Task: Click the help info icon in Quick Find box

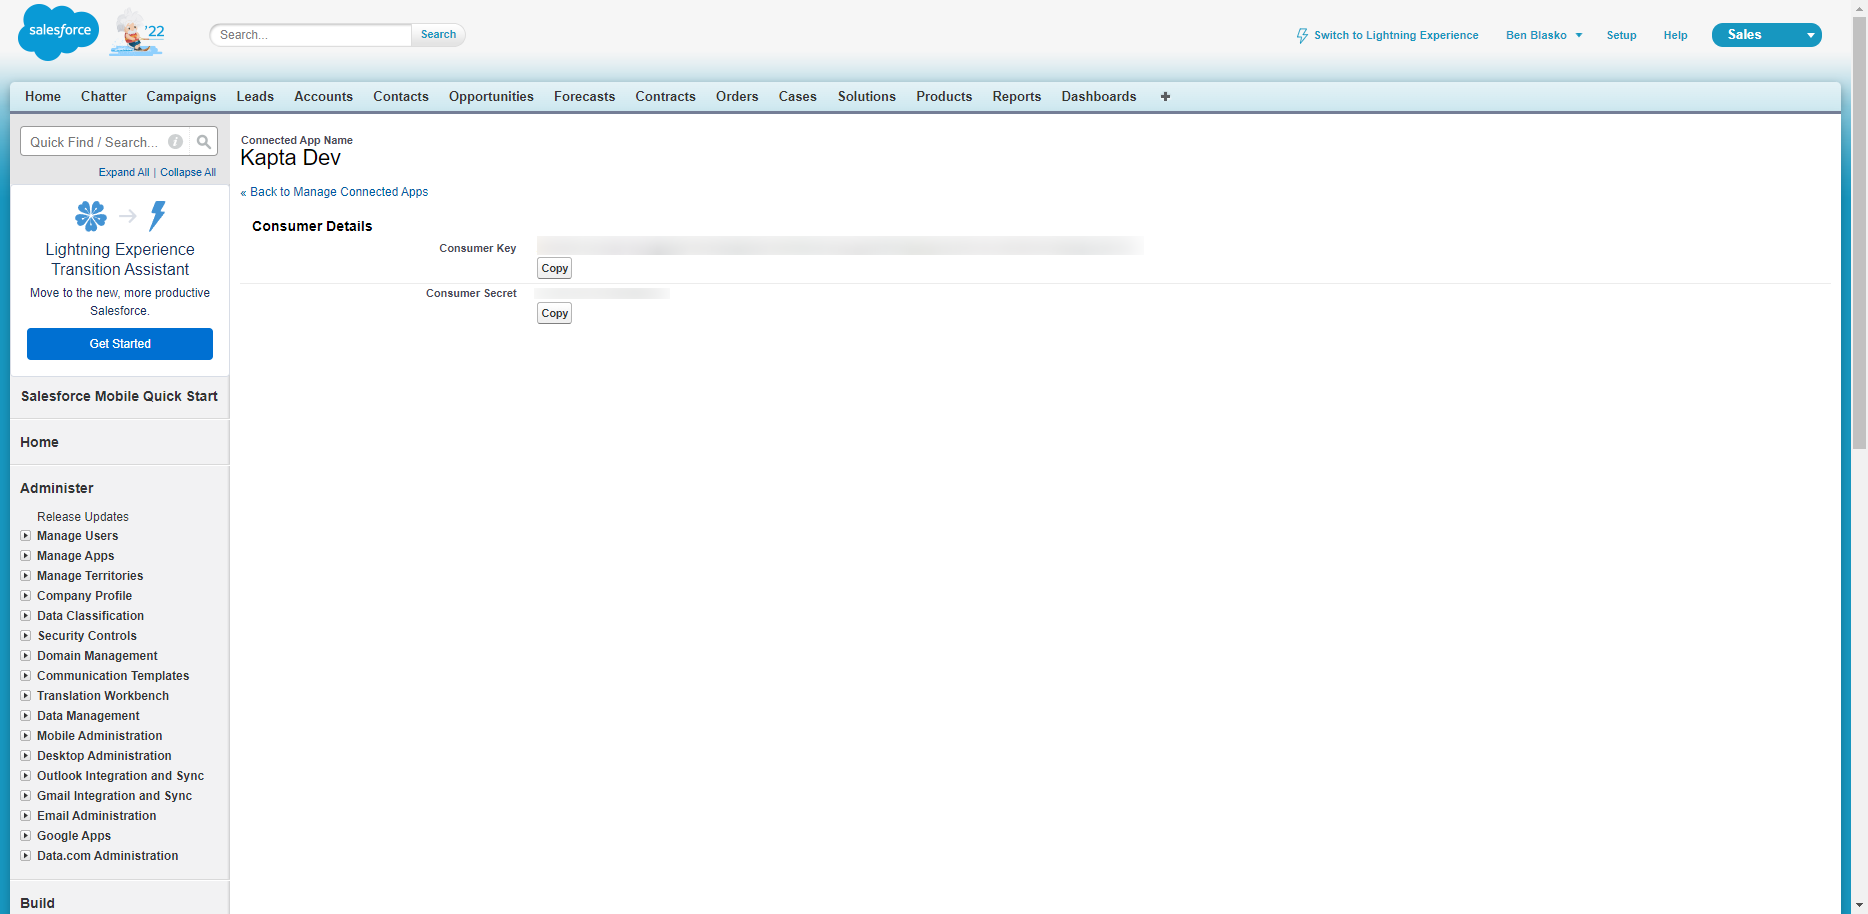Action: point(175,141)
